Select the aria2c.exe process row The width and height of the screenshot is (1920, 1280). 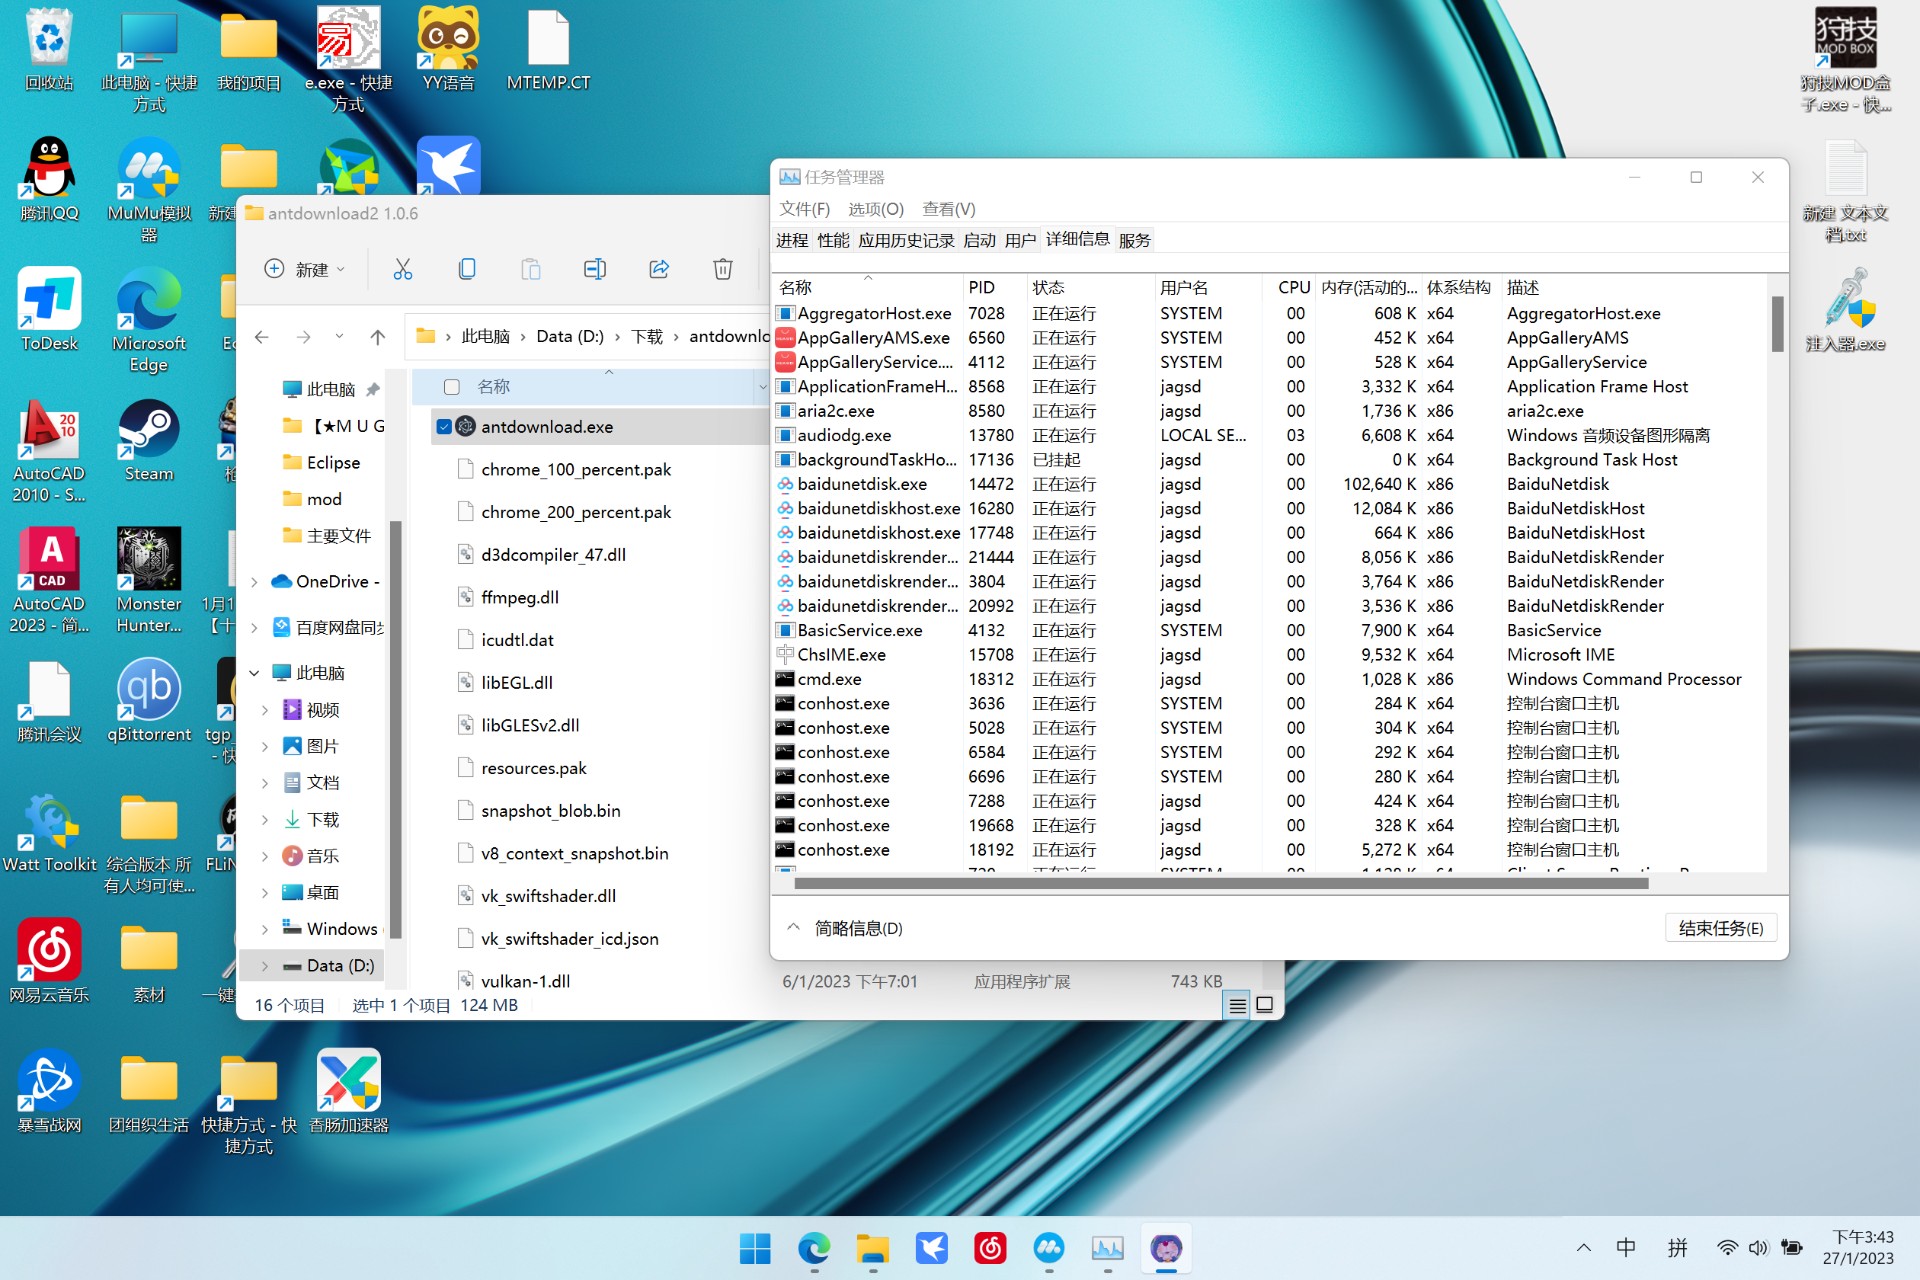click(x=1270, y=411)
